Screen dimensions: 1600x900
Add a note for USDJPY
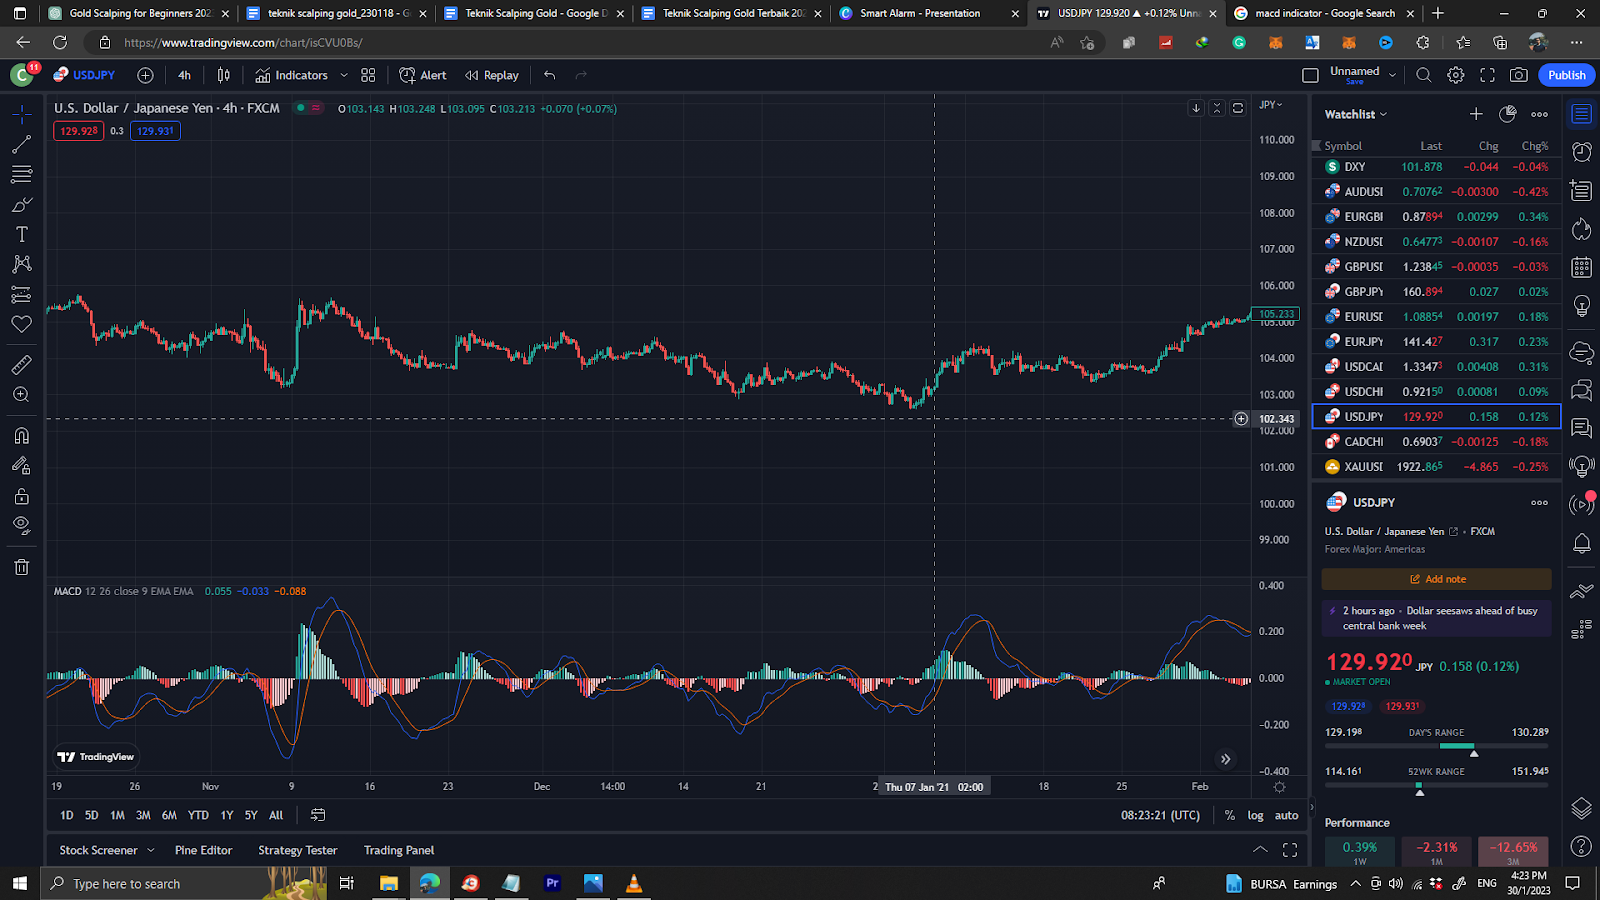[1436, 579]
